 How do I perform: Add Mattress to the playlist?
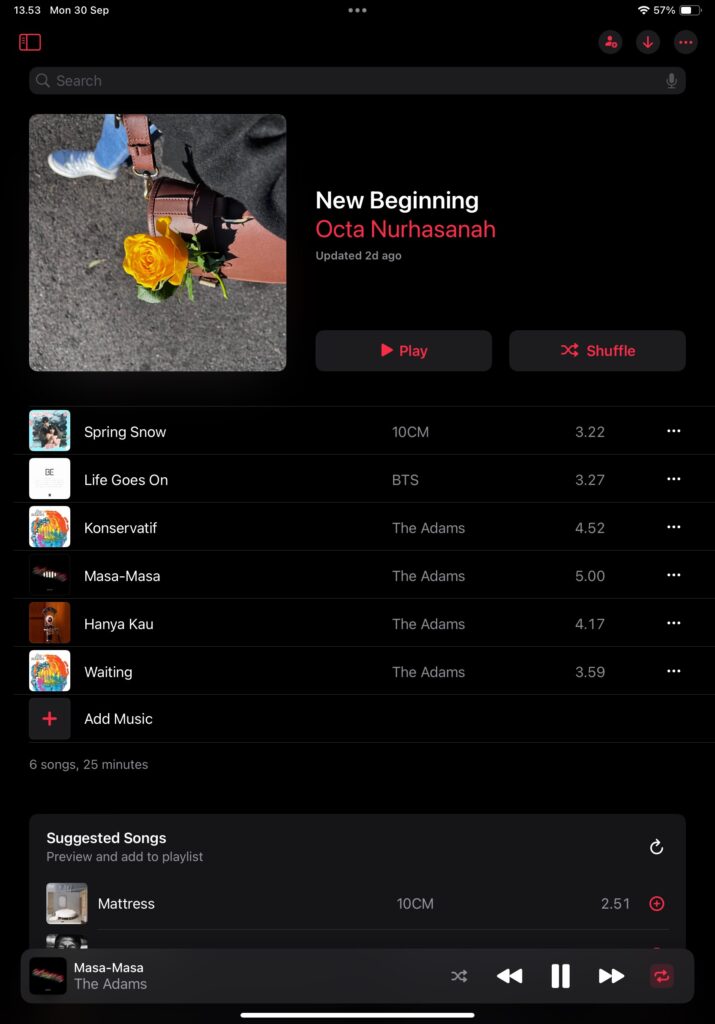pyautogui.click(x=657, y=903)
